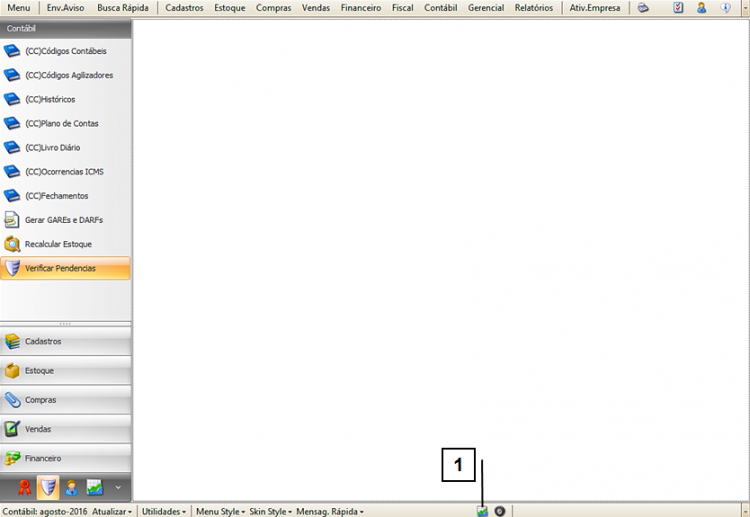This screenshot has height=517, width=750.
Task: Click the checklist icon in top toolbar
Action: (x=679, y=8)
